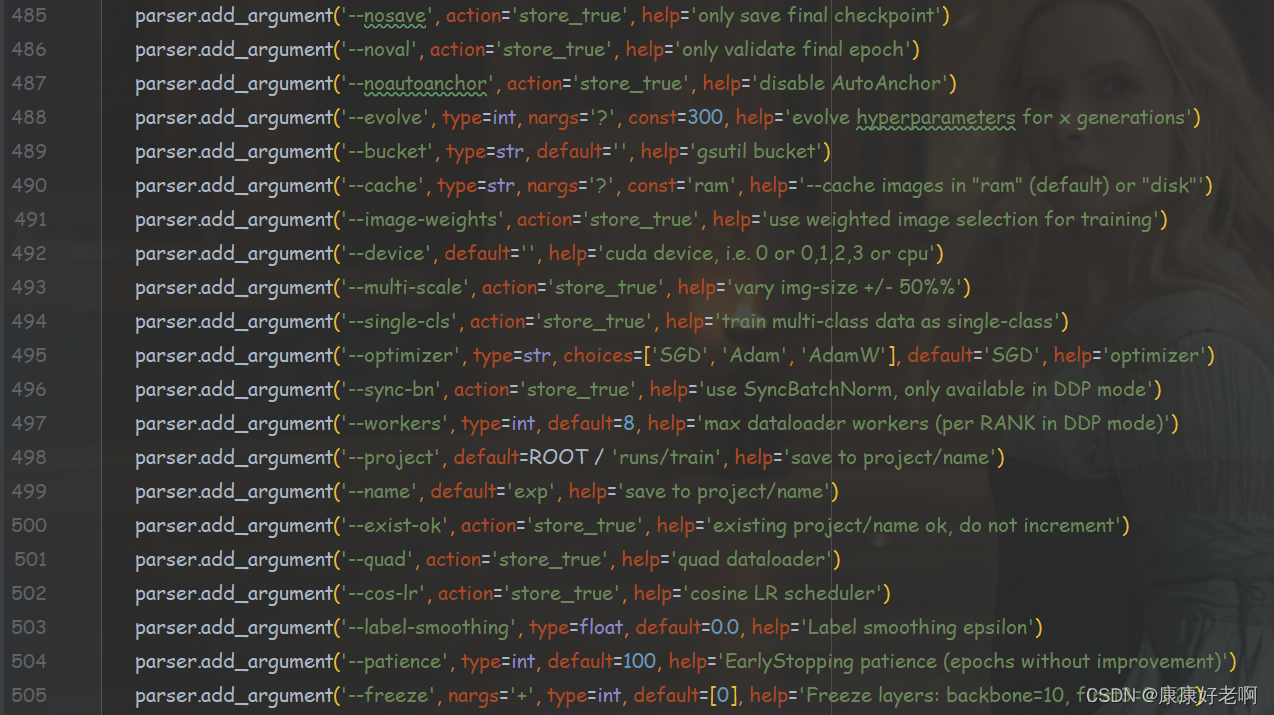Click the '--quad' argument string
The height and width of the screenshot is (715, 1274).
[x=378, y=559]
